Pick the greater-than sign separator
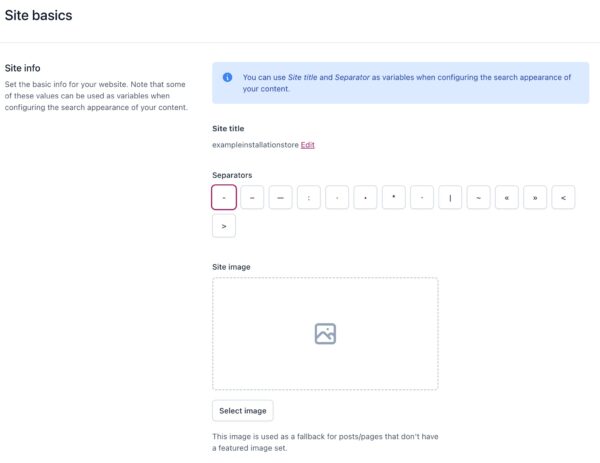The height and width of the screenshot is (463, 600). point(224,226)
